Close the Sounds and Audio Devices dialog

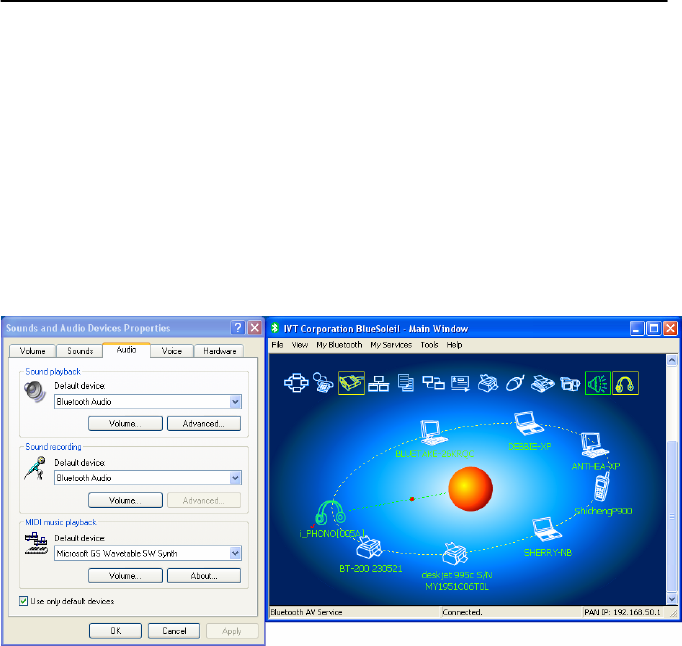[254, 328]
